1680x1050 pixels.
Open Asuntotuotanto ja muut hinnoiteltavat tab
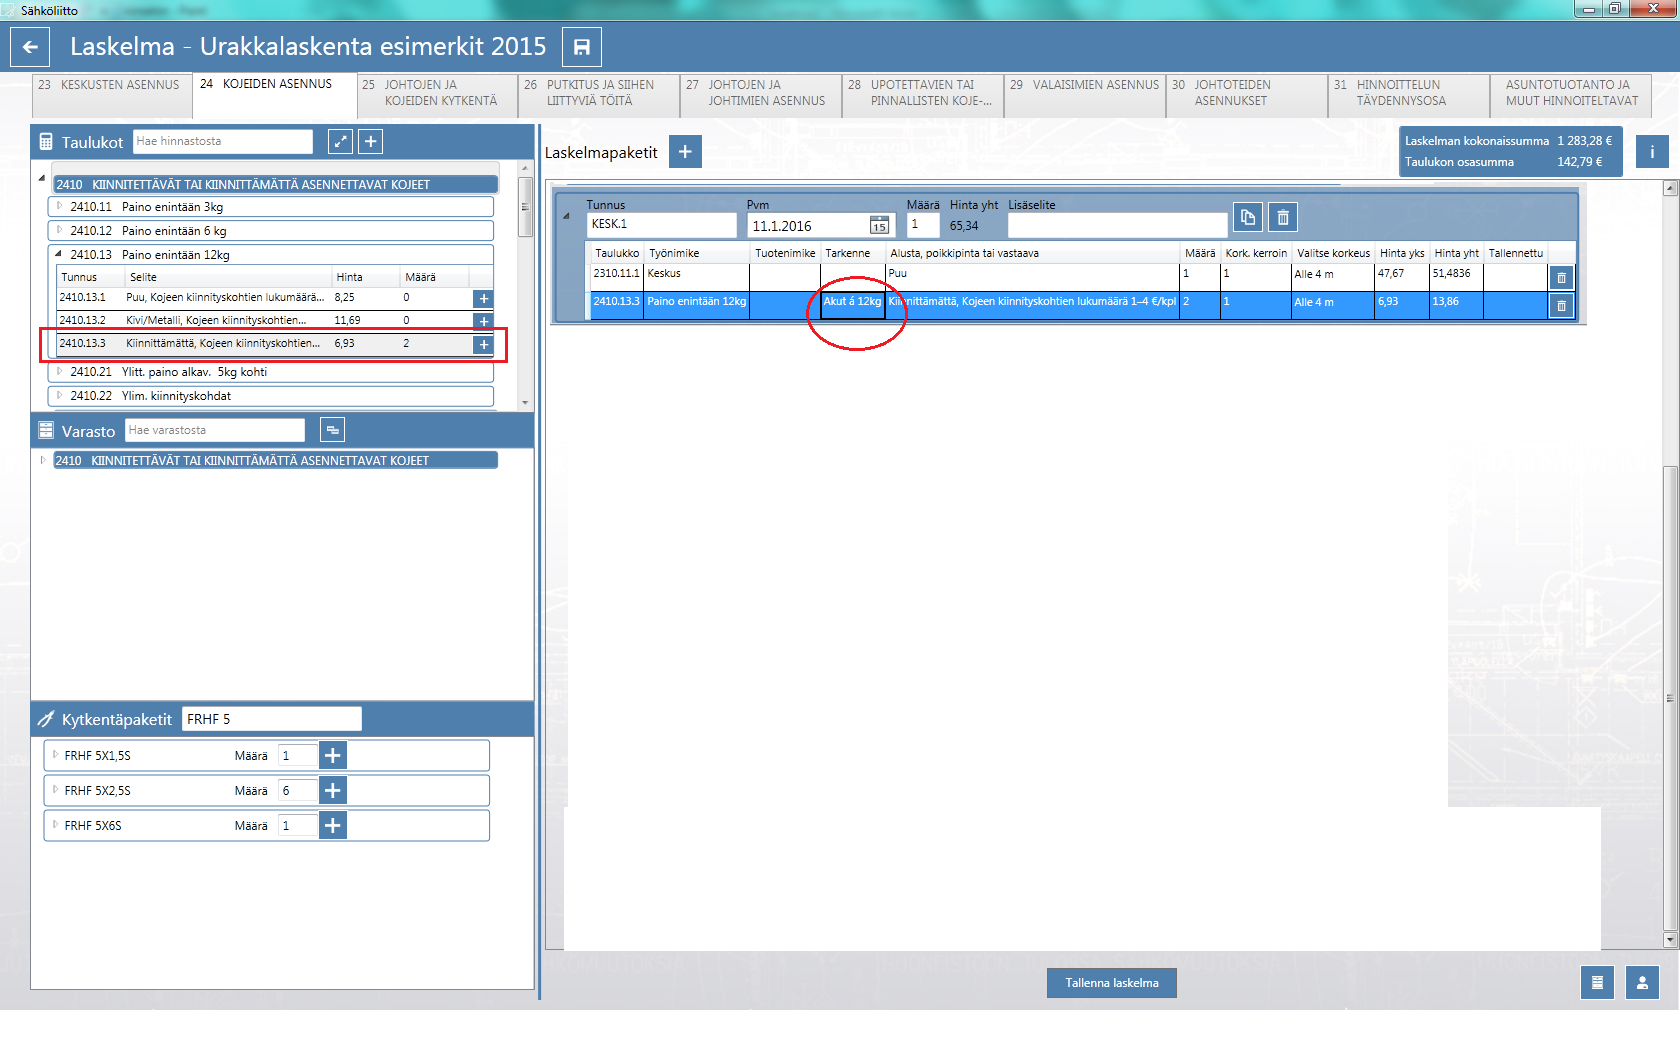tap(1571, 96)
